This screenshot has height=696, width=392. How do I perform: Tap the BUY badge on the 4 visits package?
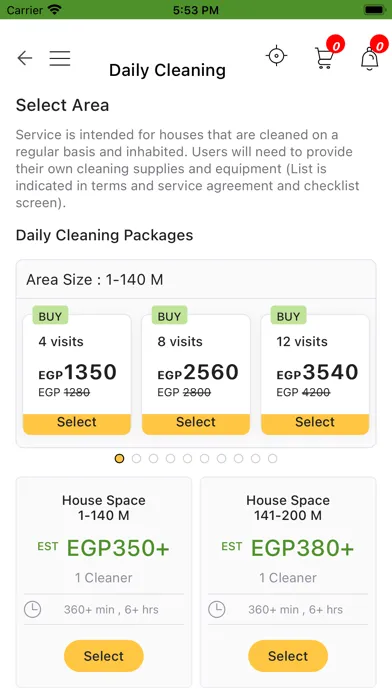(x=50, y=316)
